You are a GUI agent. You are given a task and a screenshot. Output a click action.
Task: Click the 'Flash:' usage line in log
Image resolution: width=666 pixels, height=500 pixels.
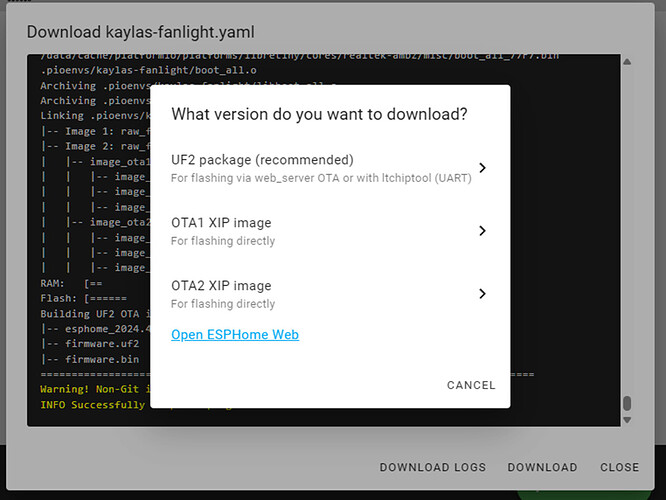84,299
